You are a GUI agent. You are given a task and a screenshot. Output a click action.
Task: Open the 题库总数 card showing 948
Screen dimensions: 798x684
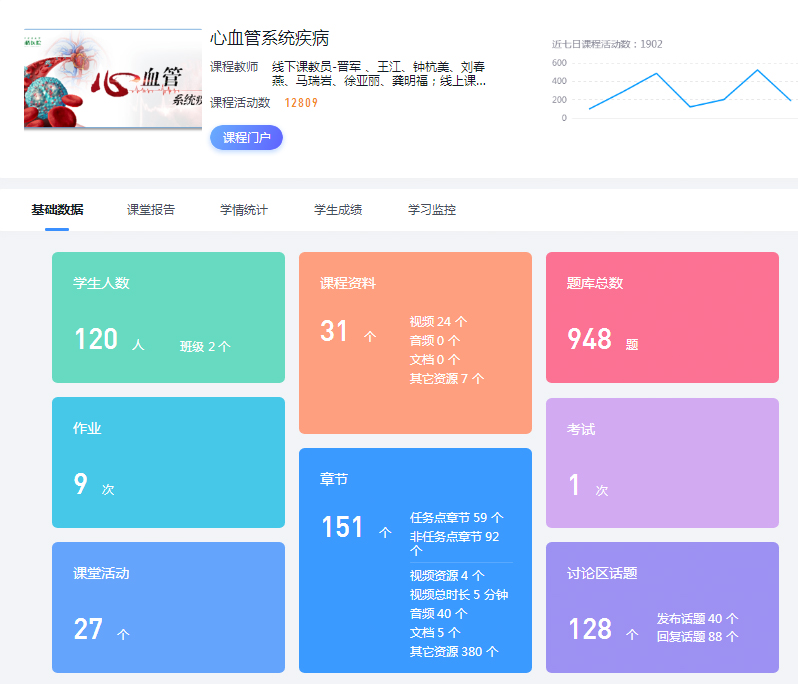point(662,317)
